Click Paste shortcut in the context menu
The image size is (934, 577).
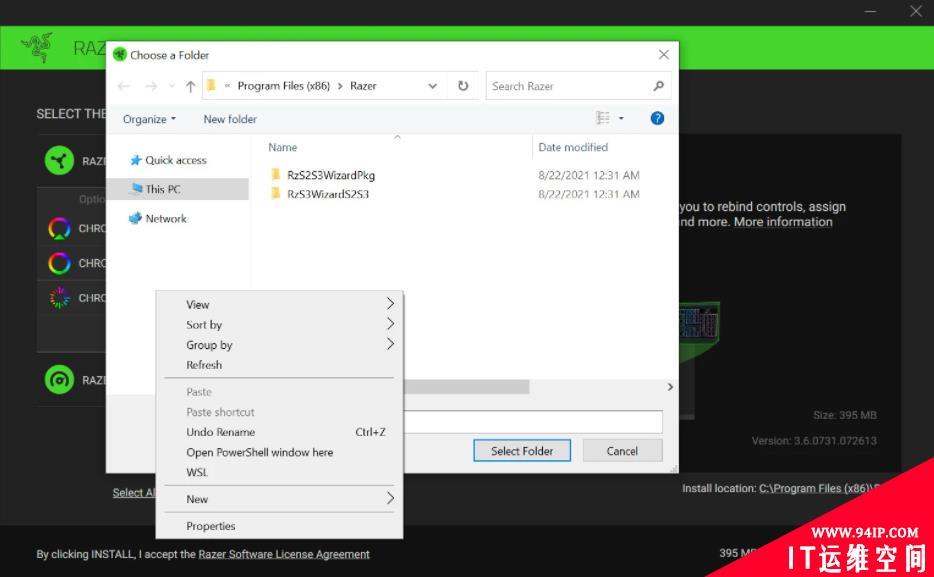coord(279,412)
